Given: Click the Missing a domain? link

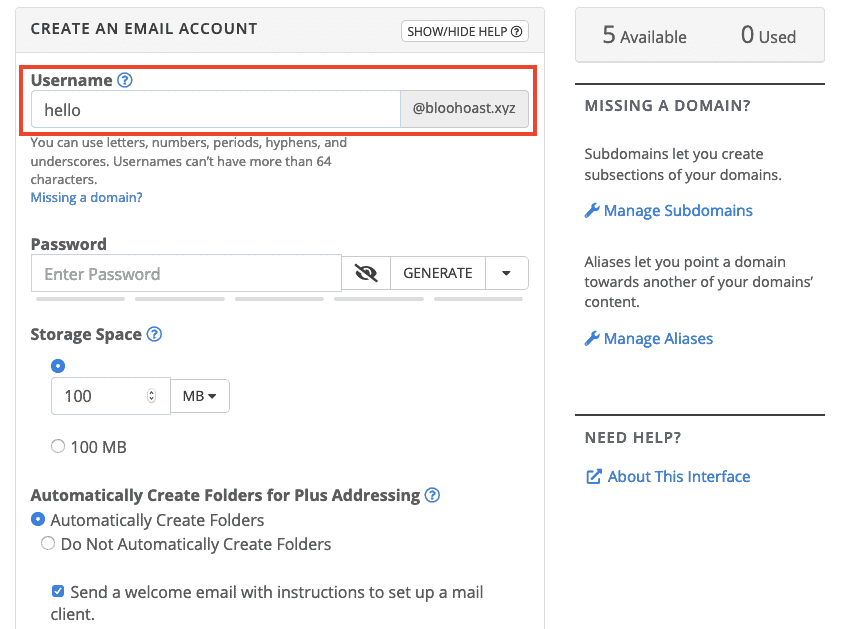Looking at the screenshot, I should click(86, 197).
